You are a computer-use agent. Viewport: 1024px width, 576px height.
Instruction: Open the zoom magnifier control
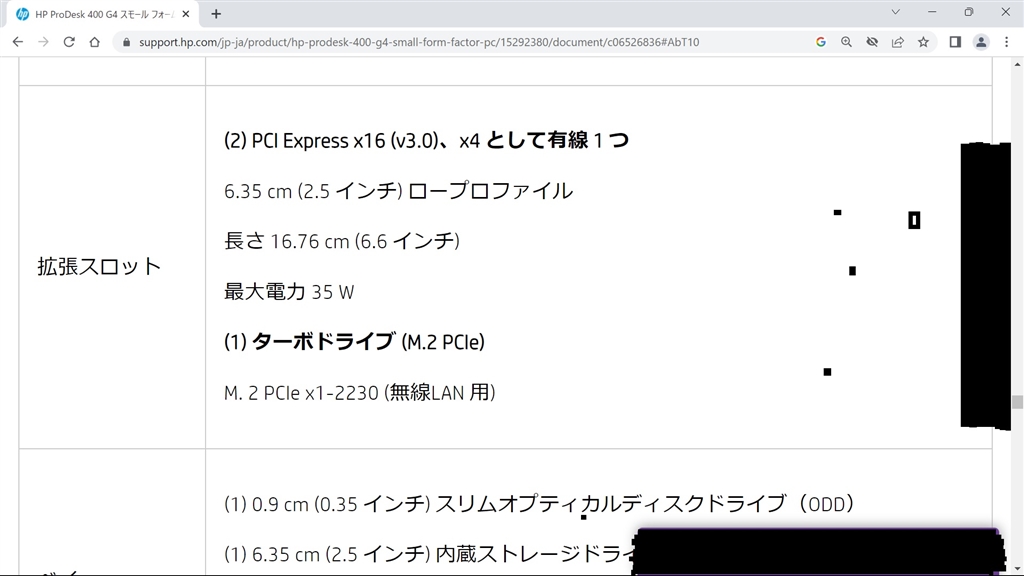pos(846,42)
